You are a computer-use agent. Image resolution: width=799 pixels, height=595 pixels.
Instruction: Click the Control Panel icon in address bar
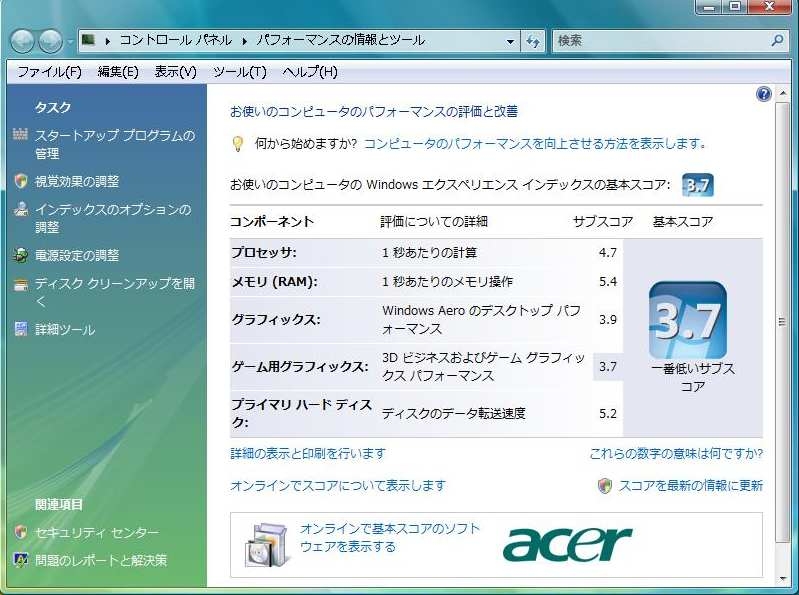89,40
